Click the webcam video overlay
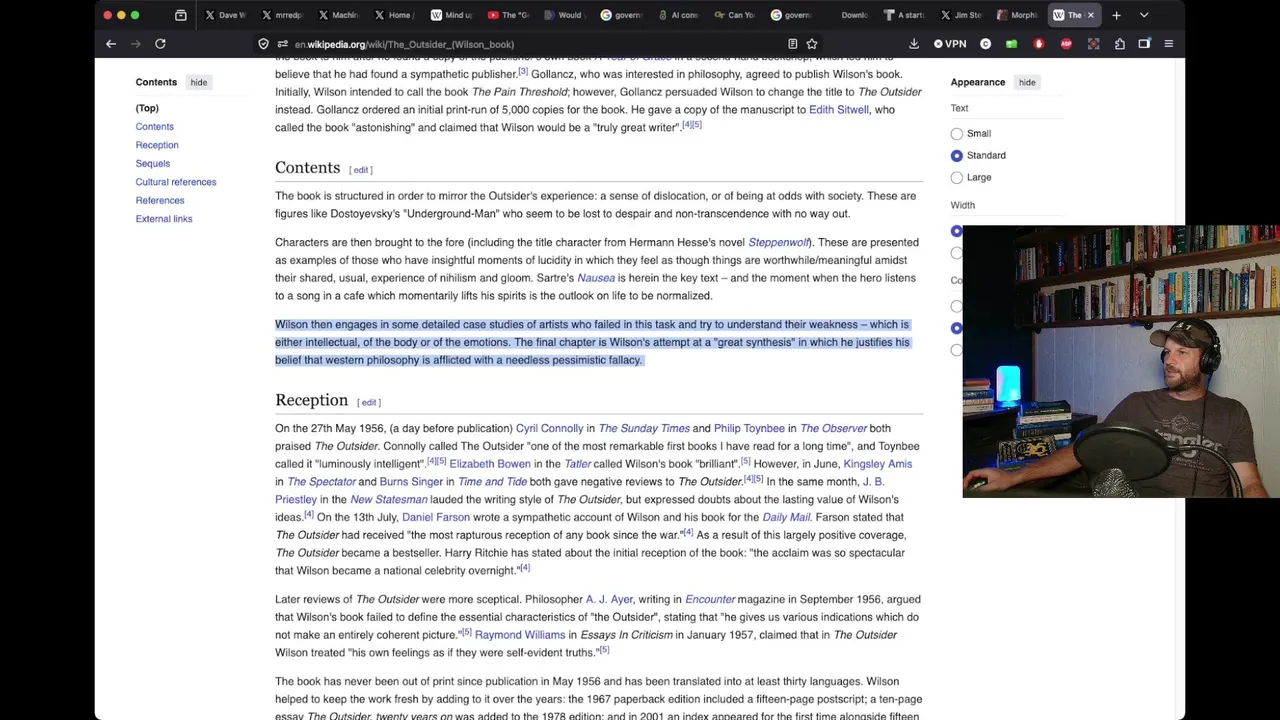 pos(1121,362)
